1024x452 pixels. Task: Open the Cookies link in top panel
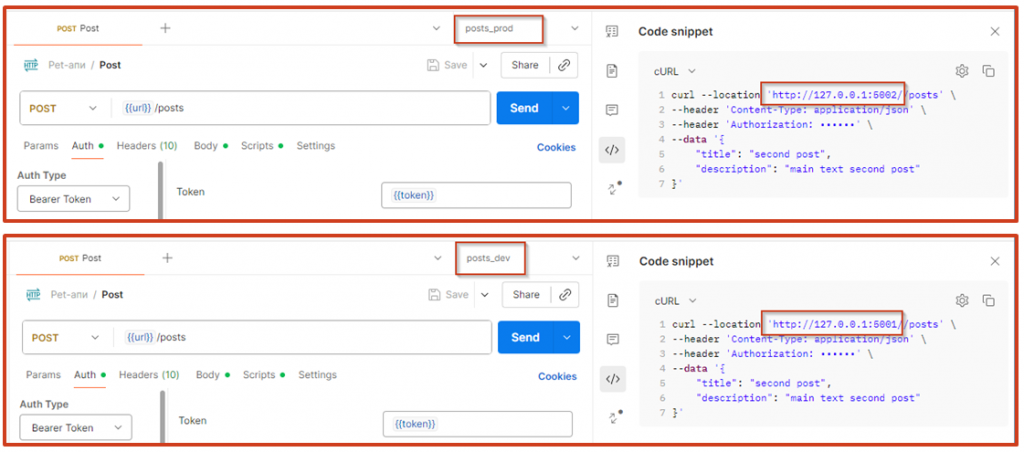[x=556, y=147]
